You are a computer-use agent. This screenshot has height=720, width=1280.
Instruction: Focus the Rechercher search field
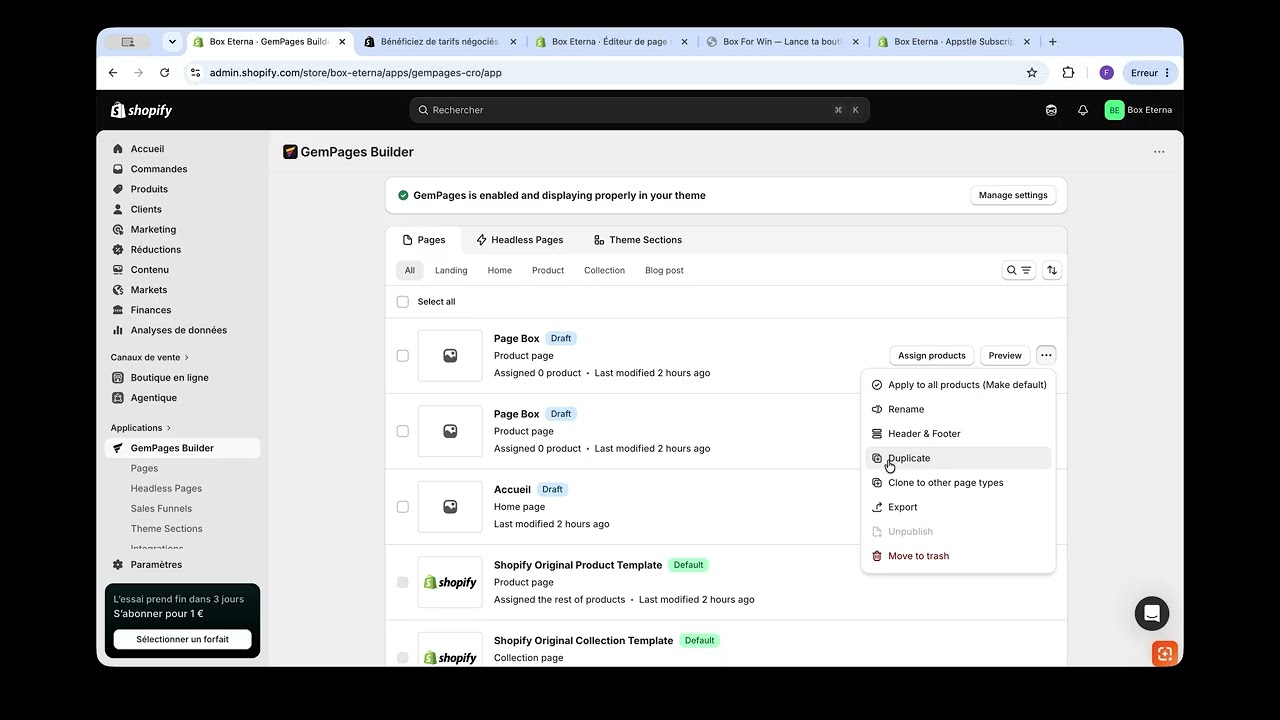pos(640,110)
